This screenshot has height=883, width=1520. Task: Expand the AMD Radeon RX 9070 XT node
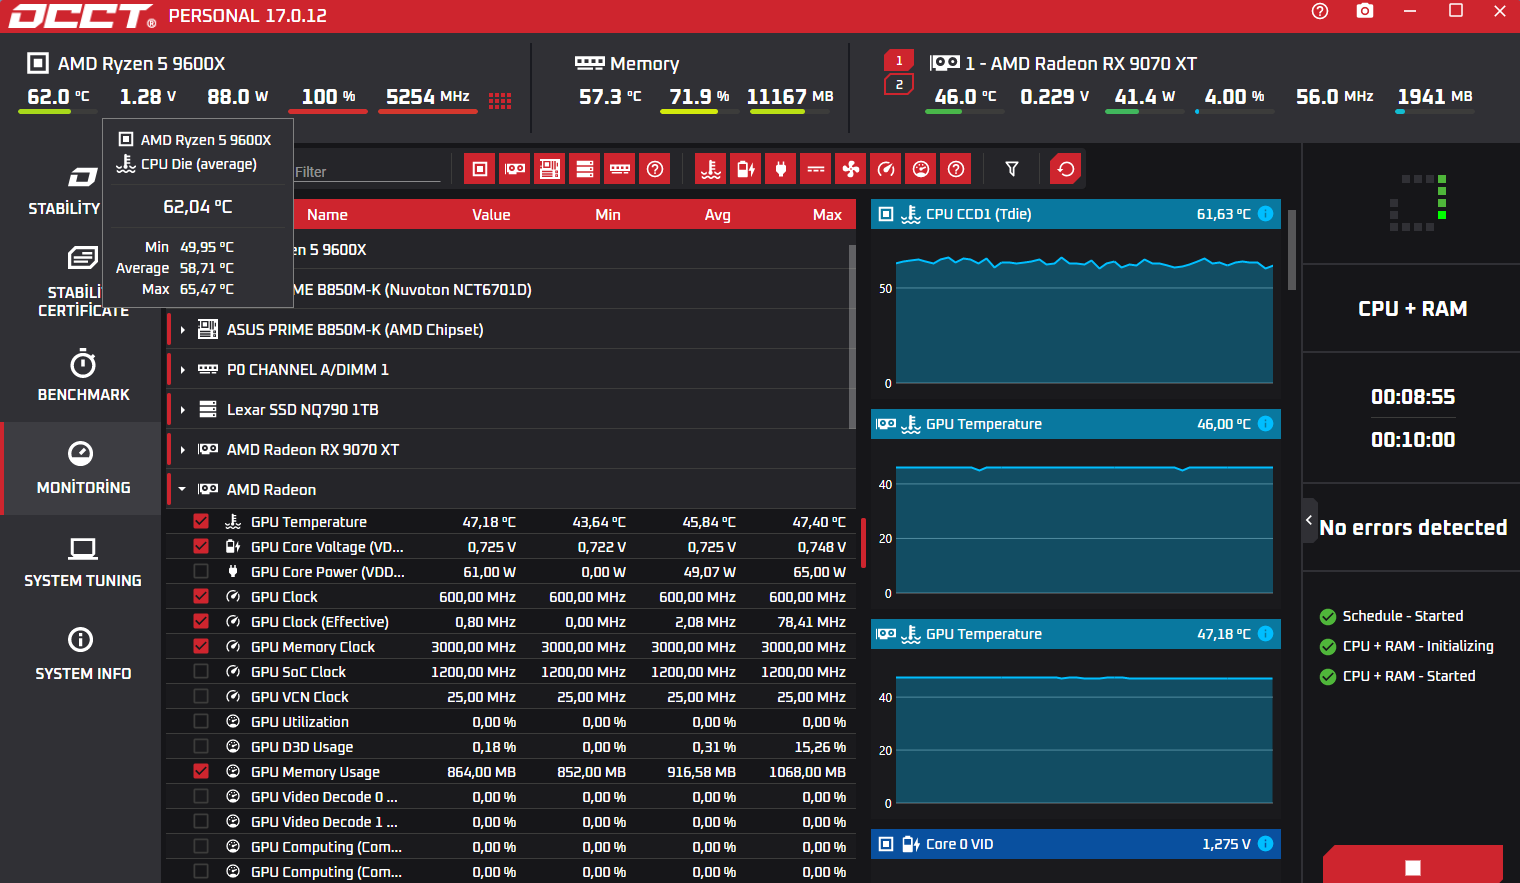[x=182, y=450]
